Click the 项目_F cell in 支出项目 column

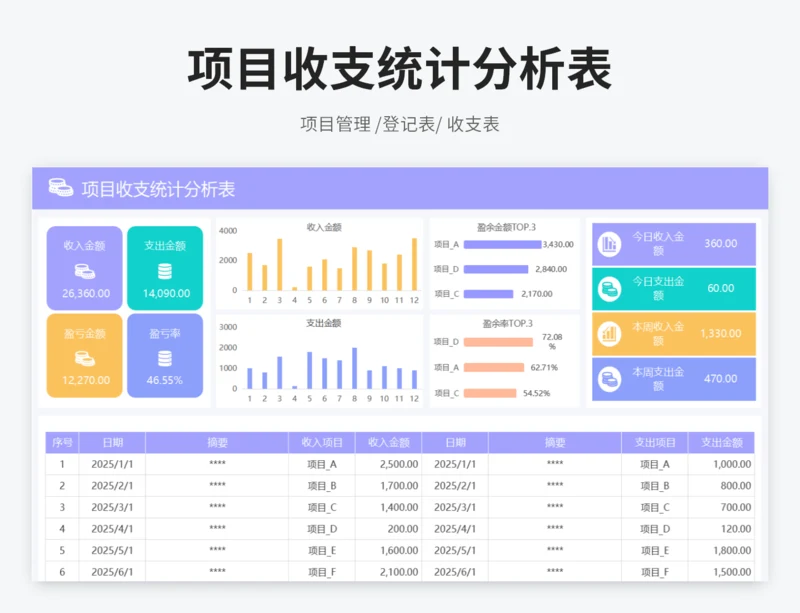coord(655,572)
